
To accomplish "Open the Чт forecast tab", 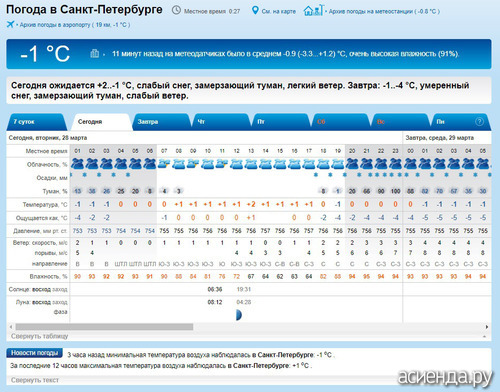I will (221, 122).
